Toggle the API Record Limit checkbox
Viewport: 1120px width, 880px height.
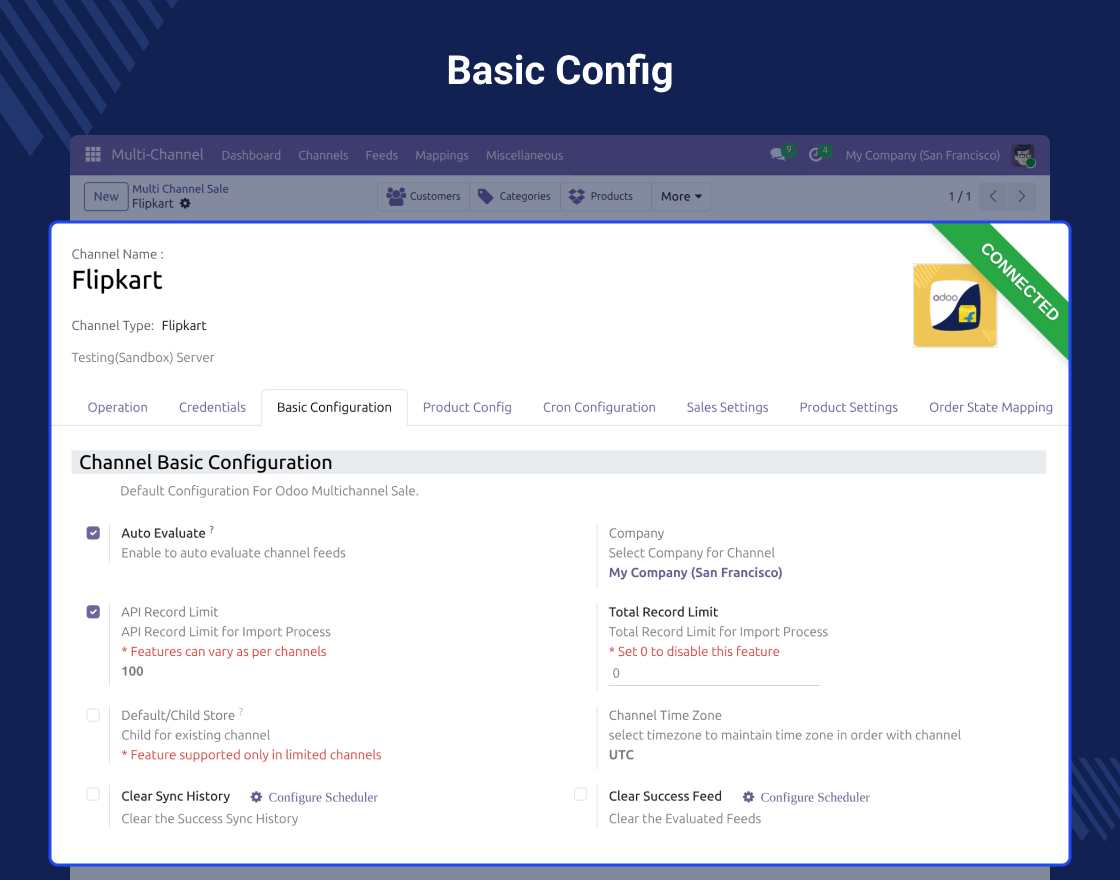pyautogui.click(x=93, y=611)
